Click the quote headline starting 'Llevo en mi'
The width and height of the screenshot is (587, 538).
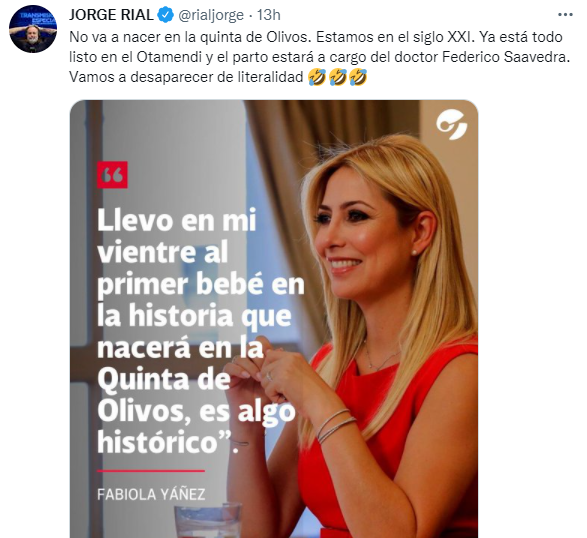pyautogui.click(x=201, y=331)
